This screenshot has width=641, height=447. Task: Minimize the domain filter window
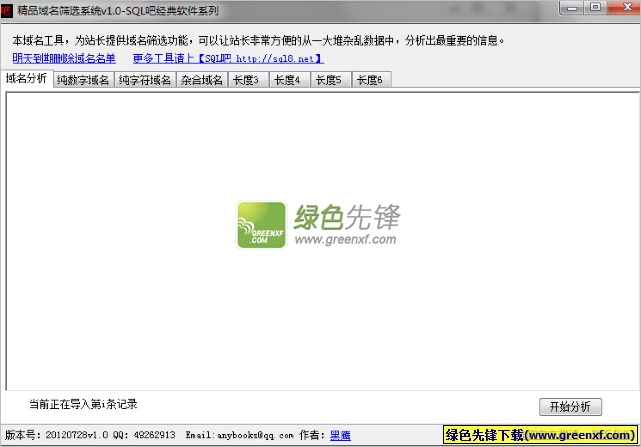572,7
